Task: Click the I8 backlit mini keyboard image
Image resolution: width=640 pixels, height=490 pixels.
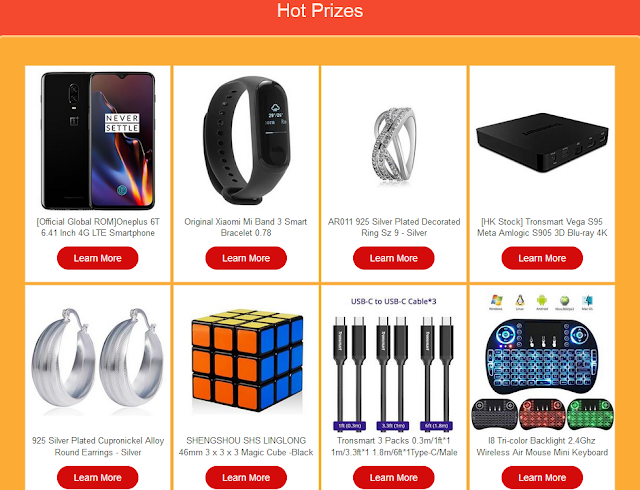Action: (542, 361)
